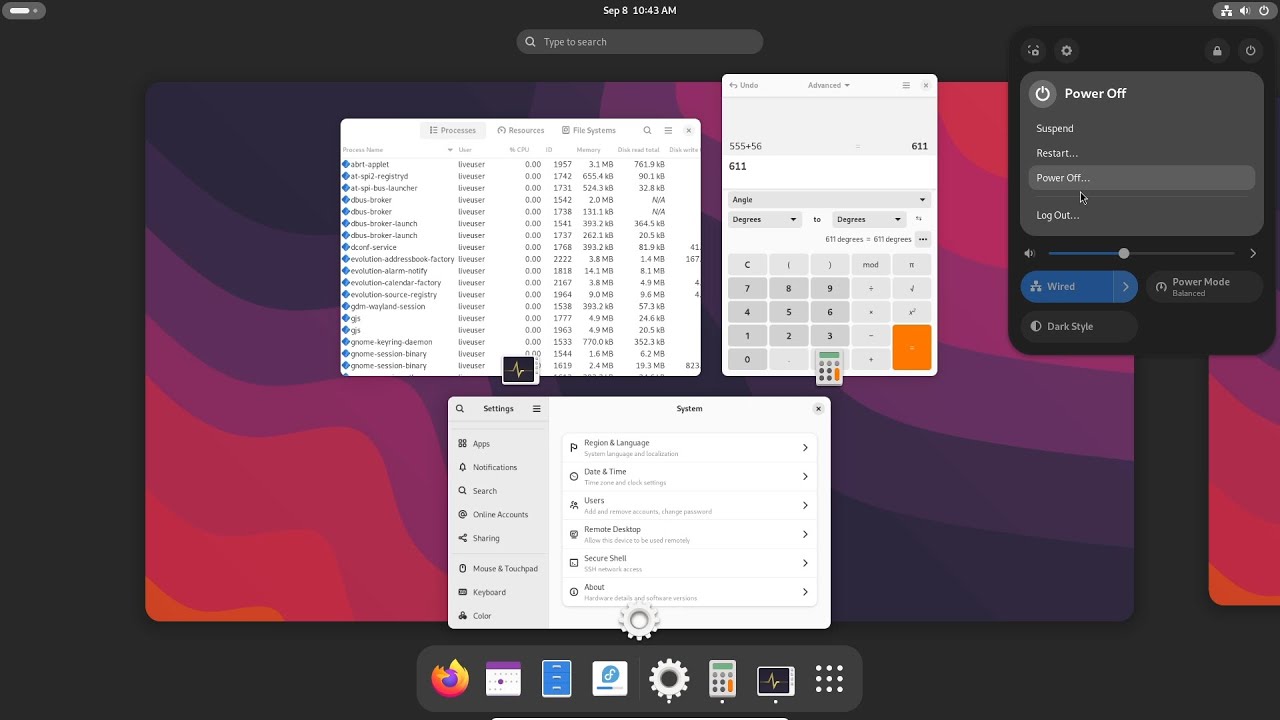The height and width of the screenshot is (720, 1280).
Task: Click Undo in the Calculator header
Action: click(x=744, y=85)
